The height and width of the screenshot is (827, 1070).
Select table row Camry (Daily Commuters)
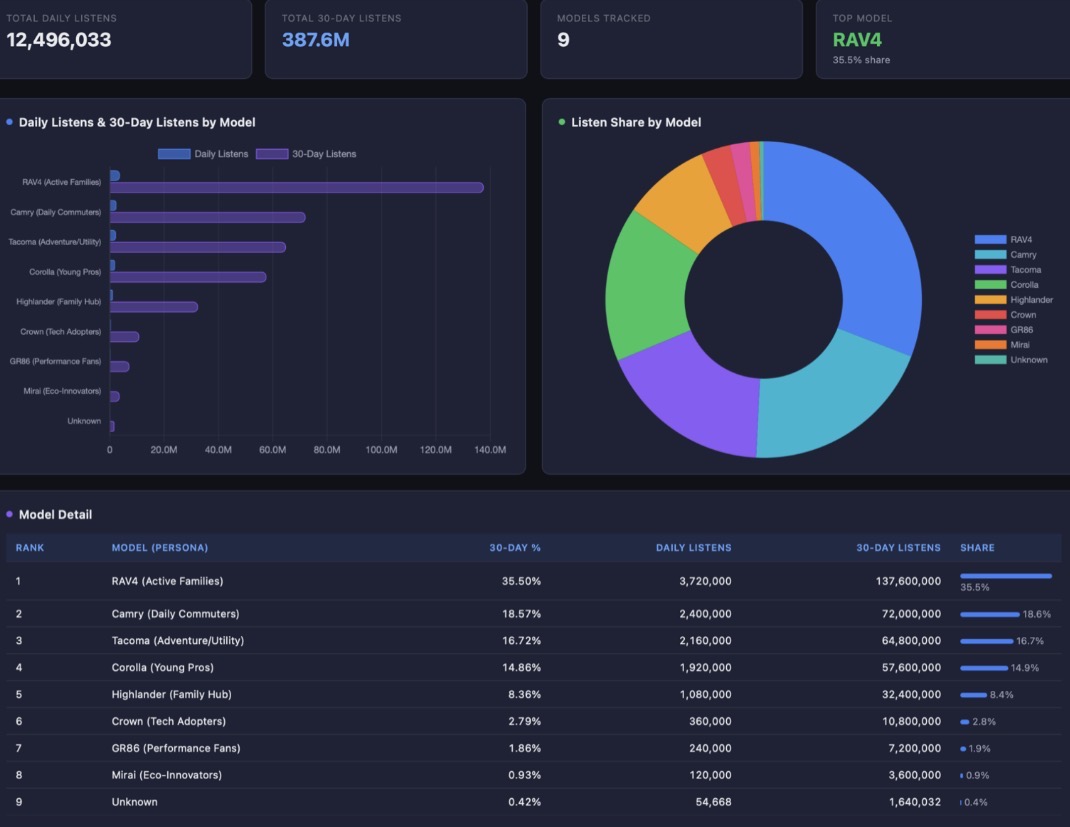pos(534,614)
